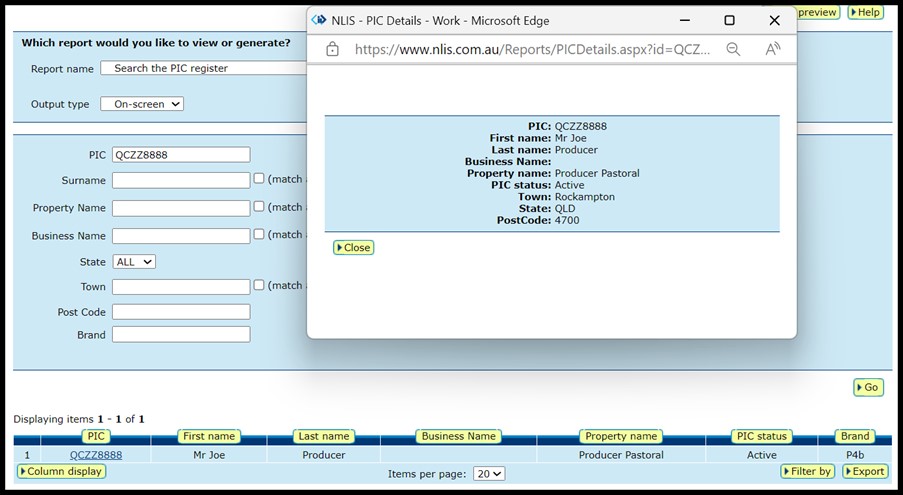Click the NLIS favicon in popup title bar
Image resolution: width=903 pixels, height=495 pixels.
pos(319,20)
